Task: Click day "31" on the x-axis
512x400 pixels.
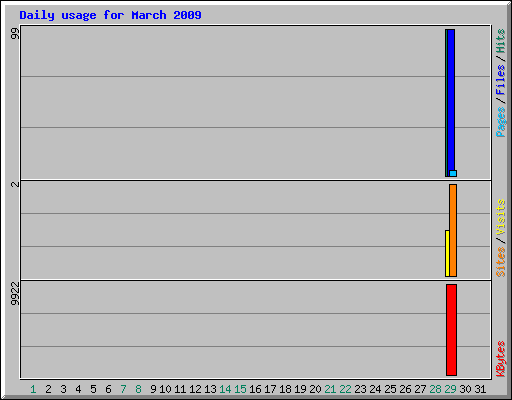Action: click(480, 389)
